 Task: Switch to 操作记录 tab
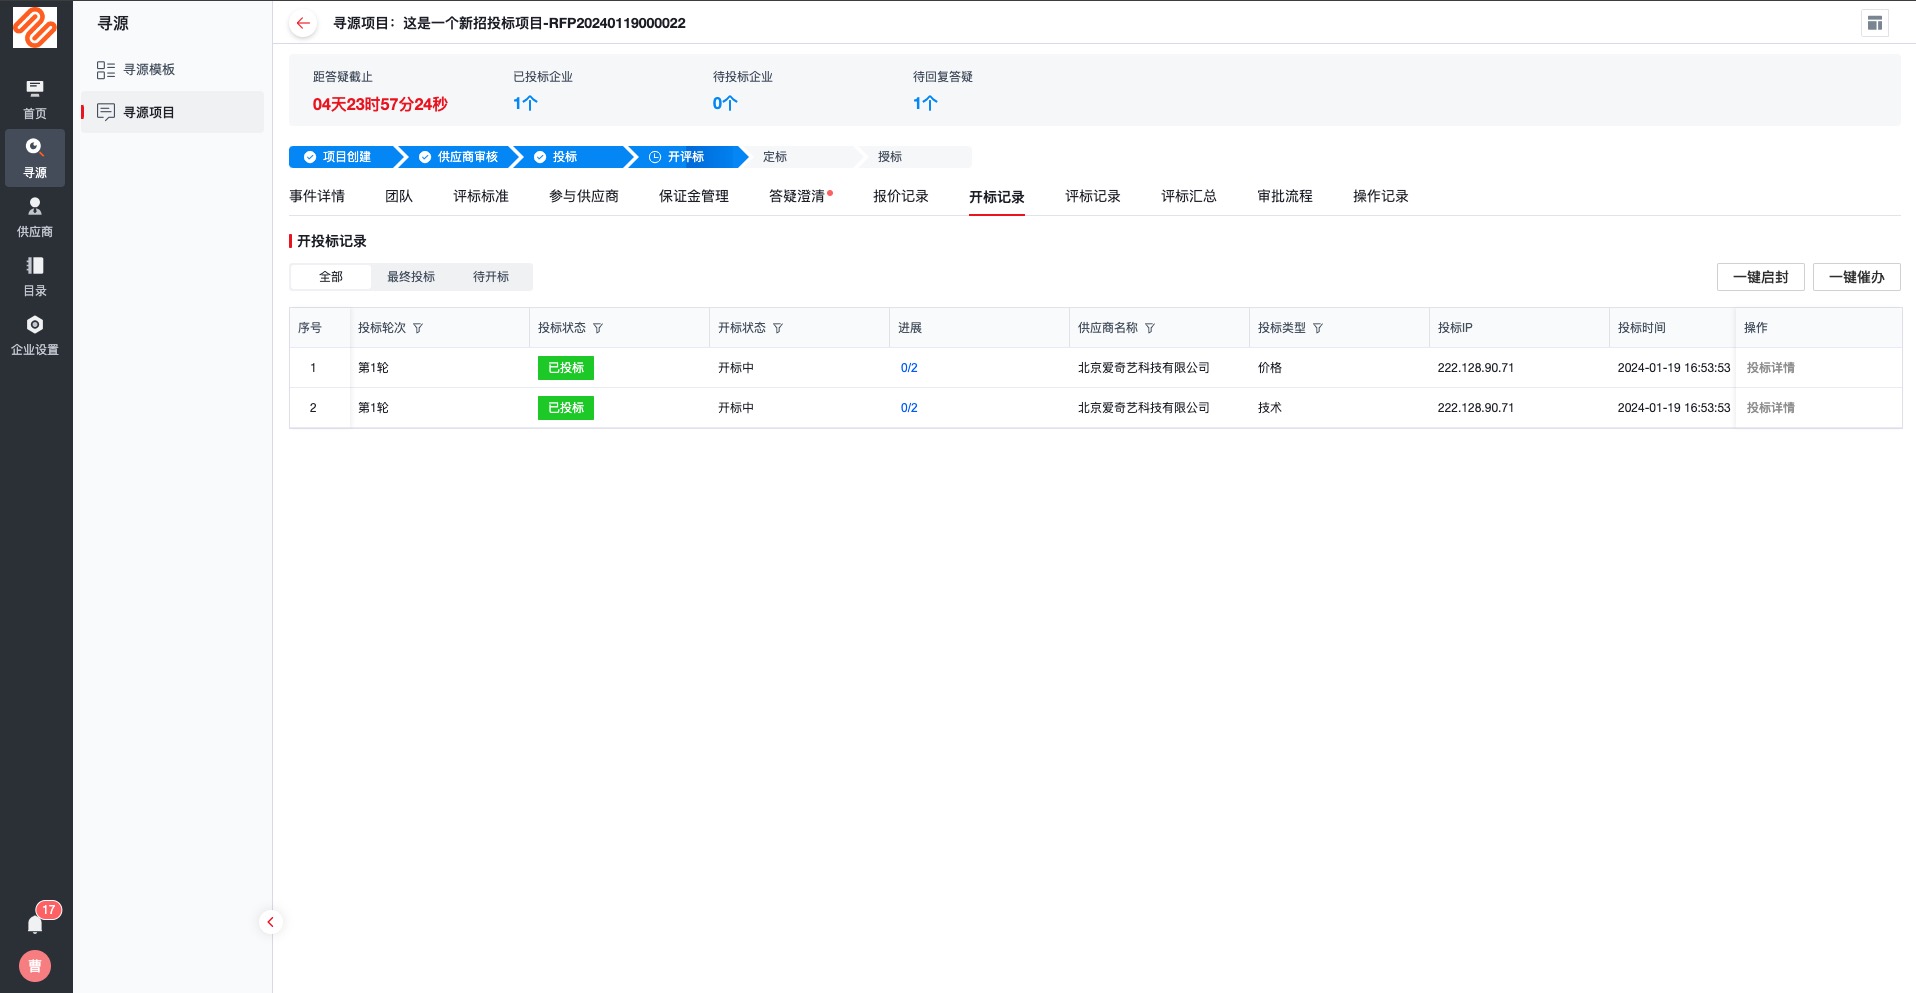tap(1381, 196)
